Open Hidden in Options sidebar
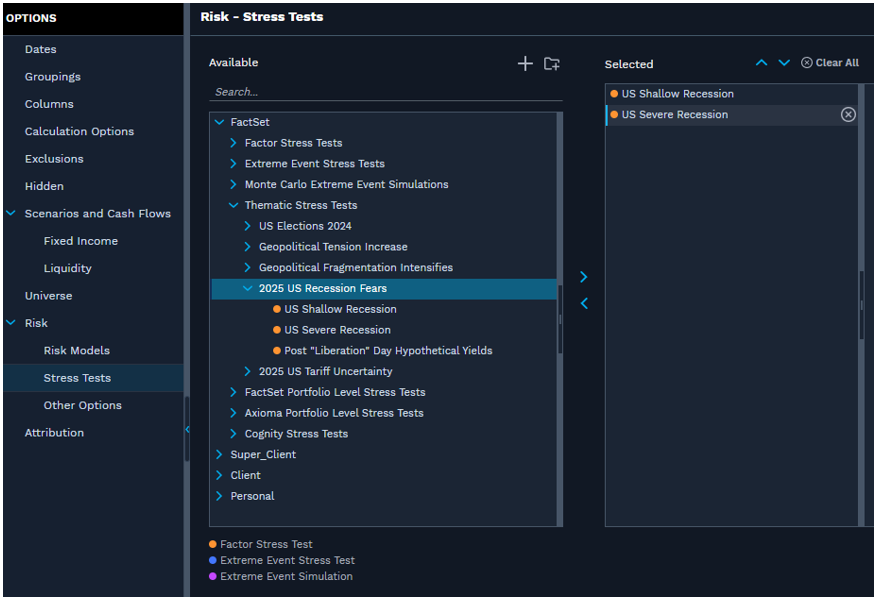Image resolution: width=876 pixels, height=599 pixels. (44, 186)
